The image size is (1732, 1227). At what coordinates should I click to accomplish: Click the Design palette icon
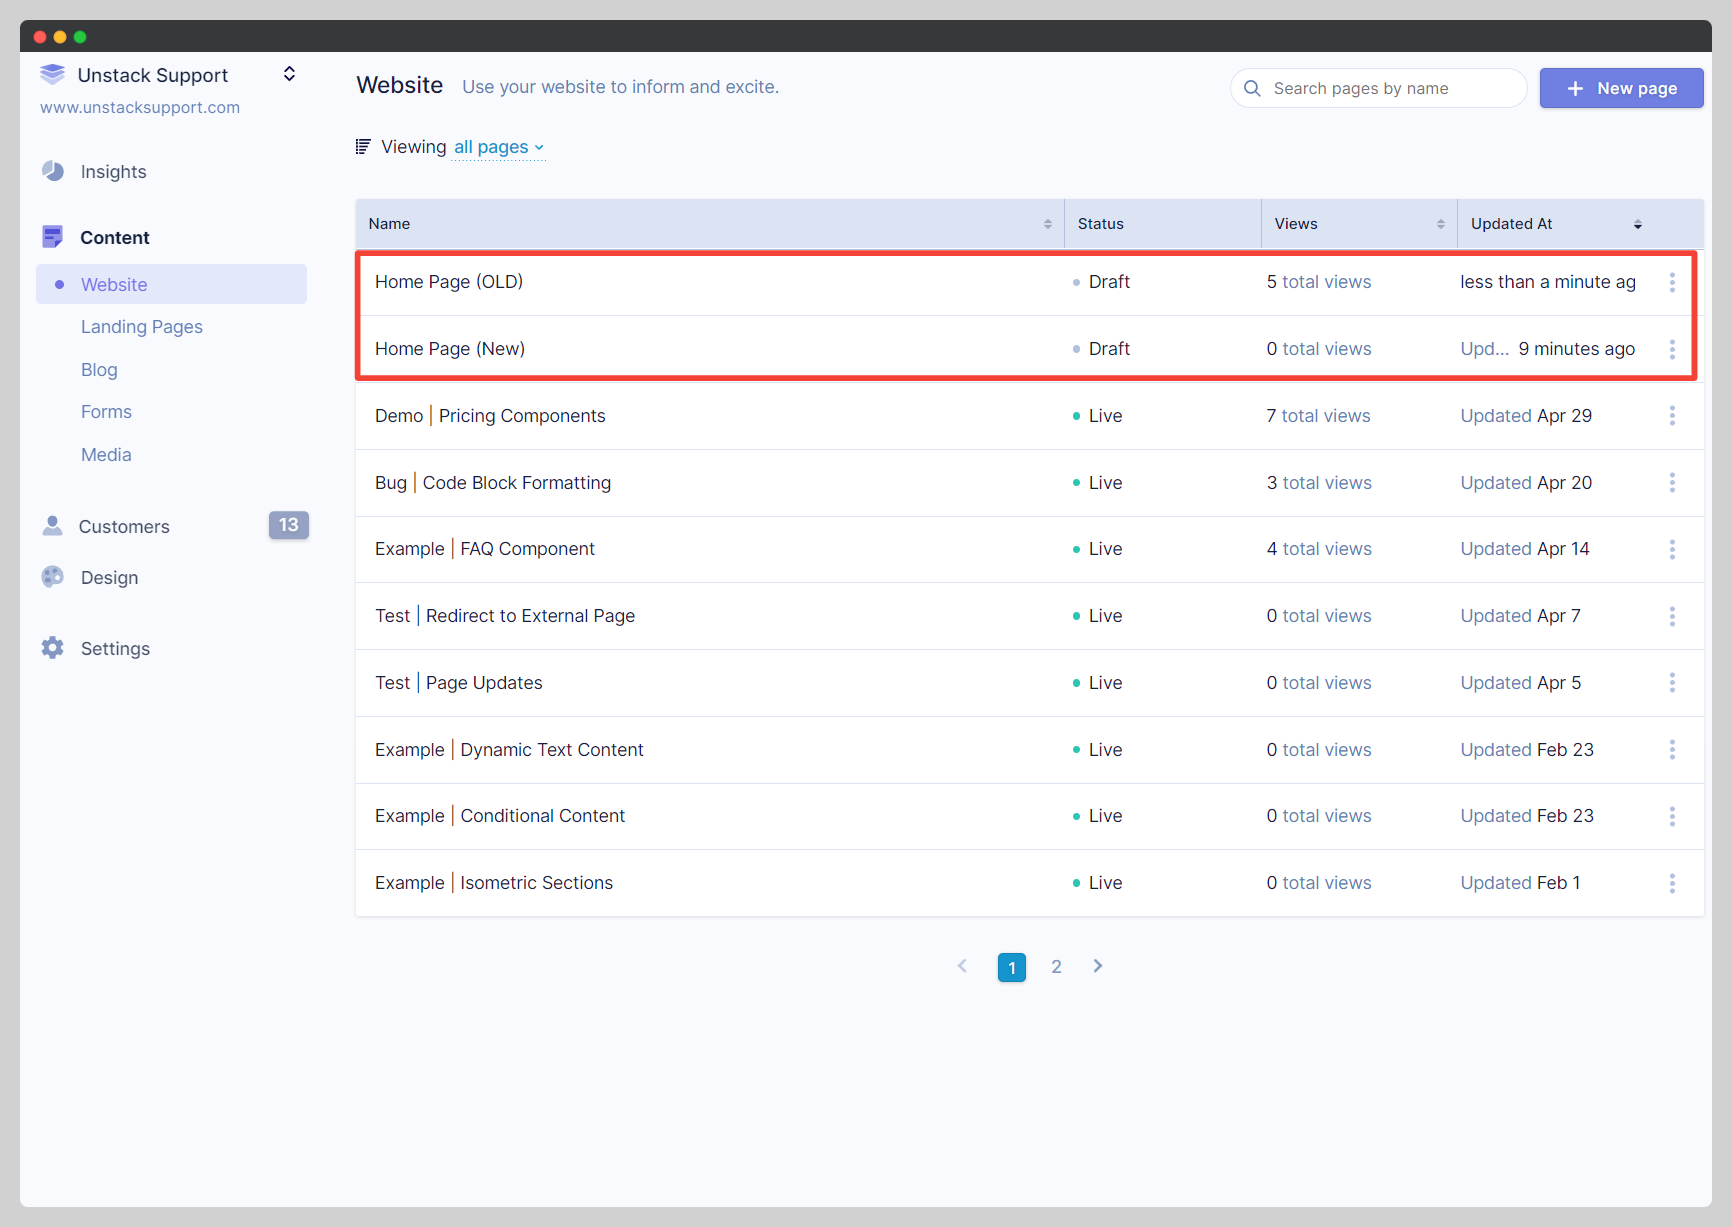tap(53, 577)
